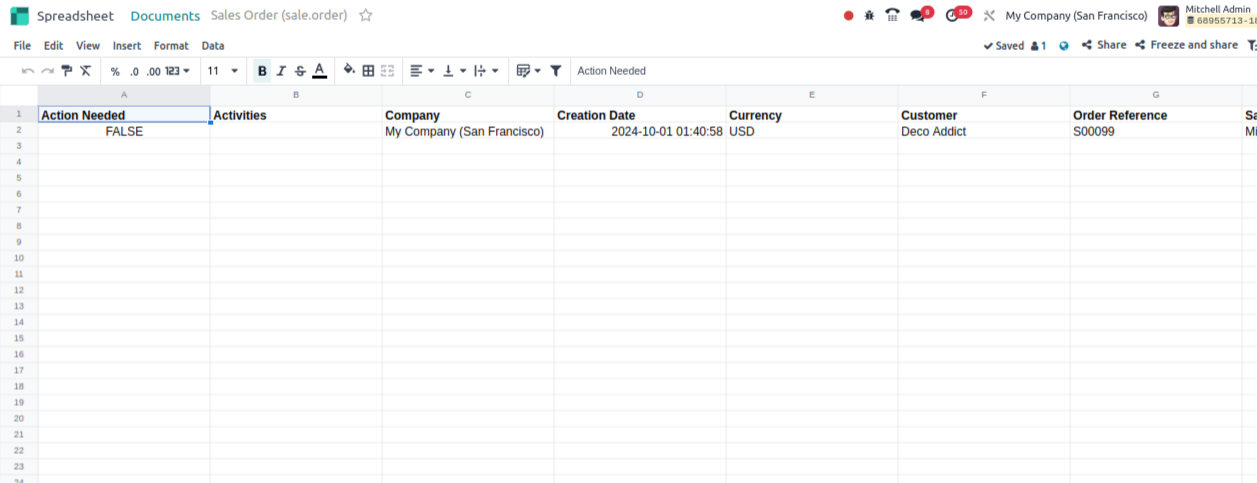
Task: Click the fill color paint bucket
Action: (x=349, y=71)
